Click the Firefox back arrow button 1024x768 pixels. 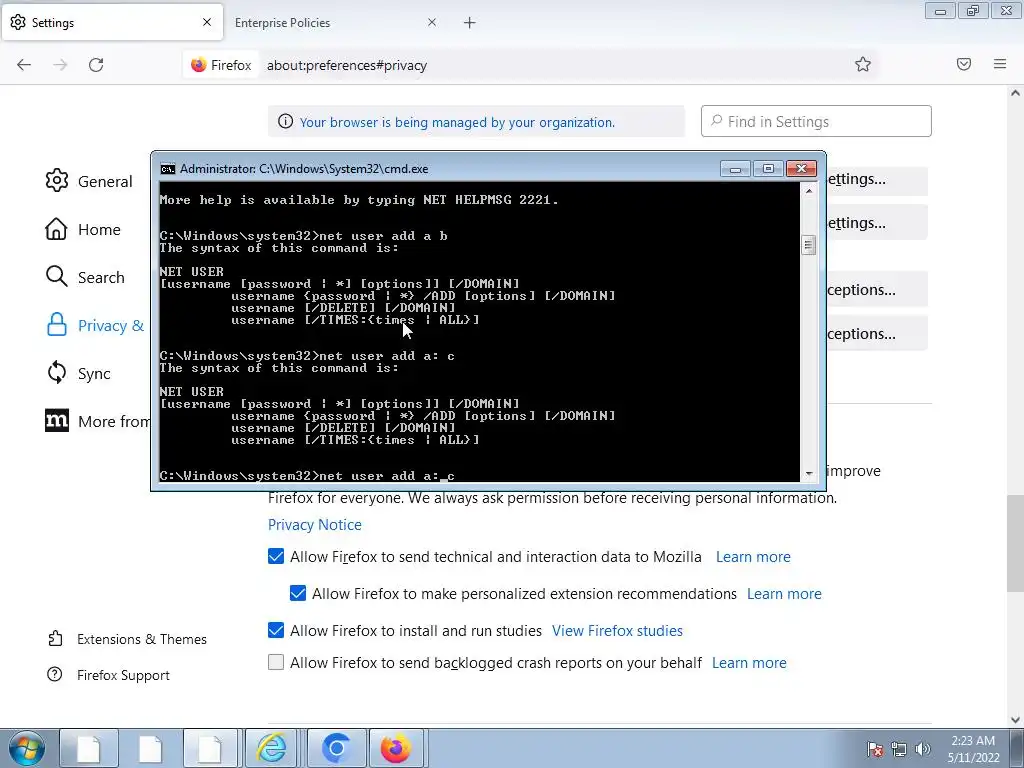pyautogui.click(x=24, y=65)
